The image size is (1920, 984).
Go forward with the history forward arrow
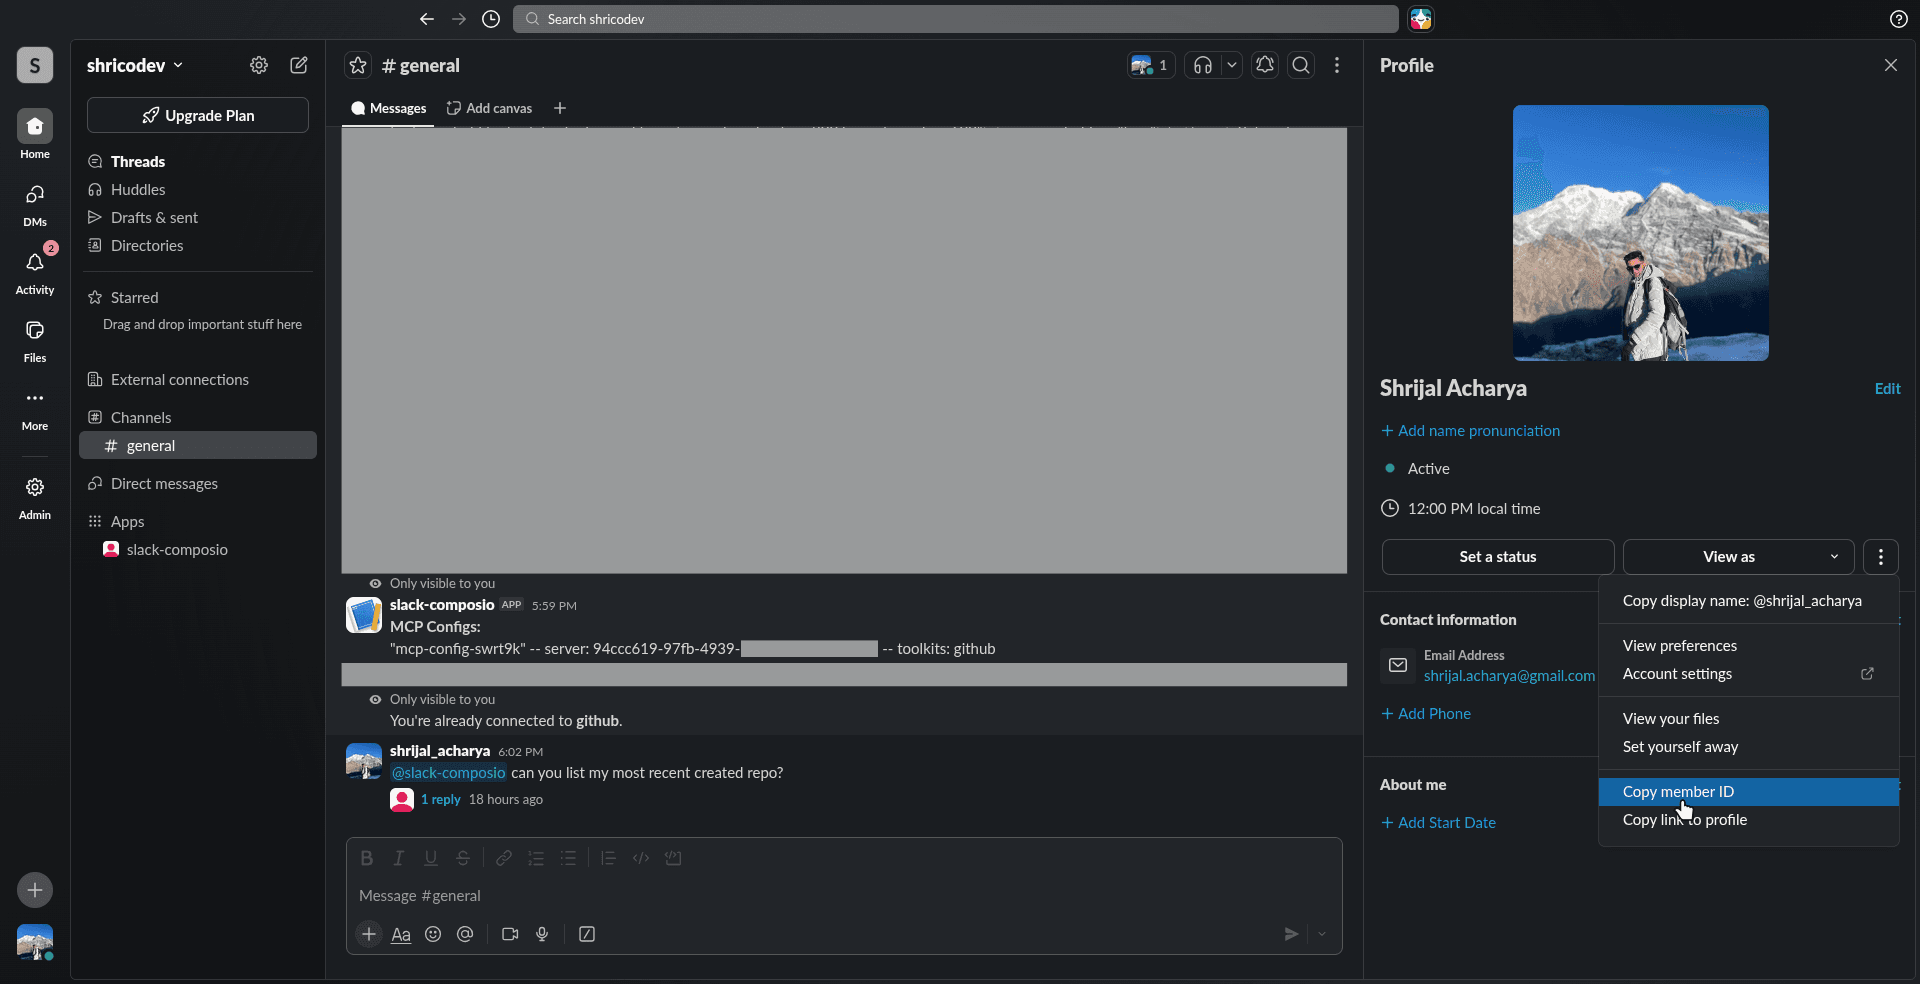click(x=459, y=19)
